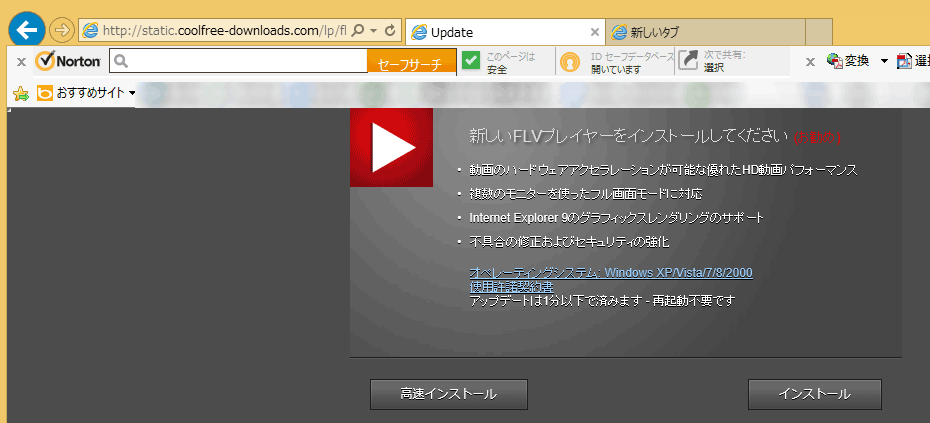Click the インストール button
The image size is (930, 423).
(x=814, y=395)
